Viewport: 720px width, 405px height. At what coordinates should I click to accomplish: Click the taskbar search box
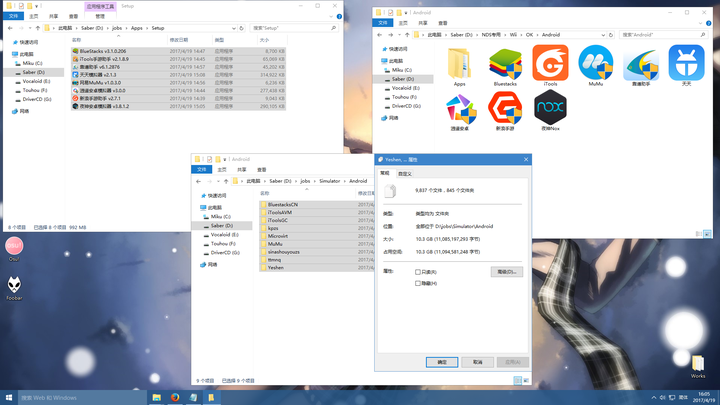[x=82, y=398]
